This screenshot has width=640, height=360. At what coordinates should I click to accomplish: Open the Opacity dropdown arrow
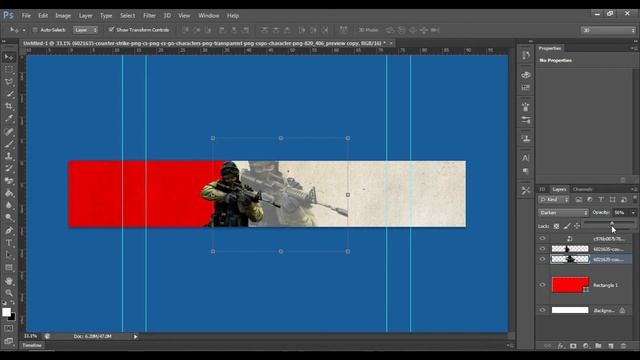coord(633,213)
